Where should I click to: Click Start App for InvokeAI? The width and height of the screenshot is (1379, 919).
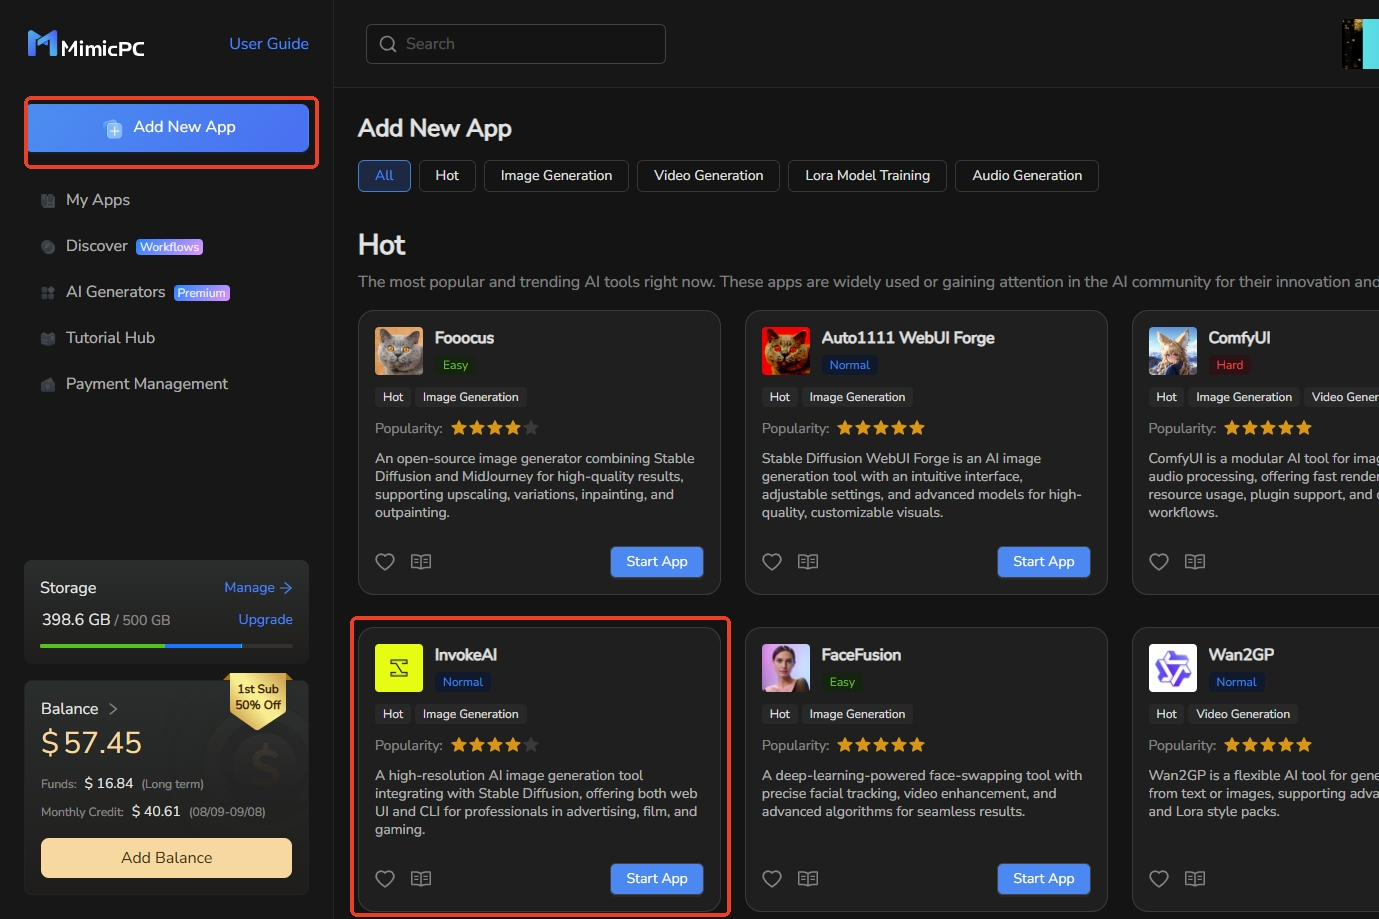(657, 879)
